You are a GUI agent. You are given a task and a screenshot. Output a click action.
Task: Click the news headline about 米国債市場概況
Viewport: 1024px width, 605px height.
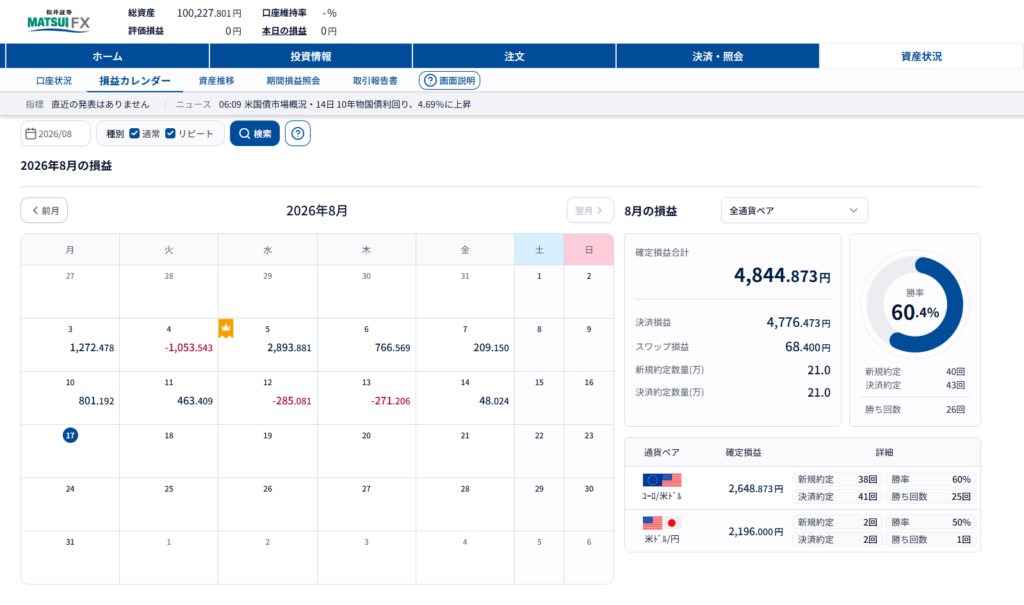345,104
